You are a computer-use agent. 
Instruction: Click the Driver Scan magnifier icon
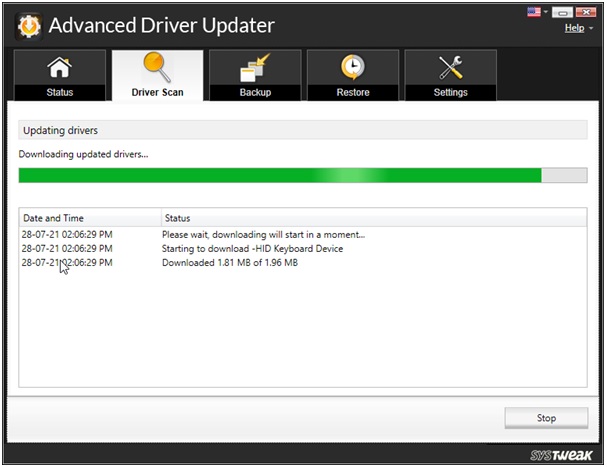click(x=157, y=67)
